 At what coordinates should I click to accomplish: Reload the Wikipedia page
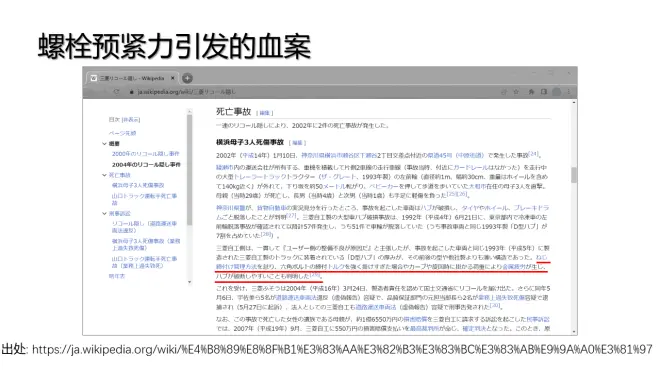[117, 92]
